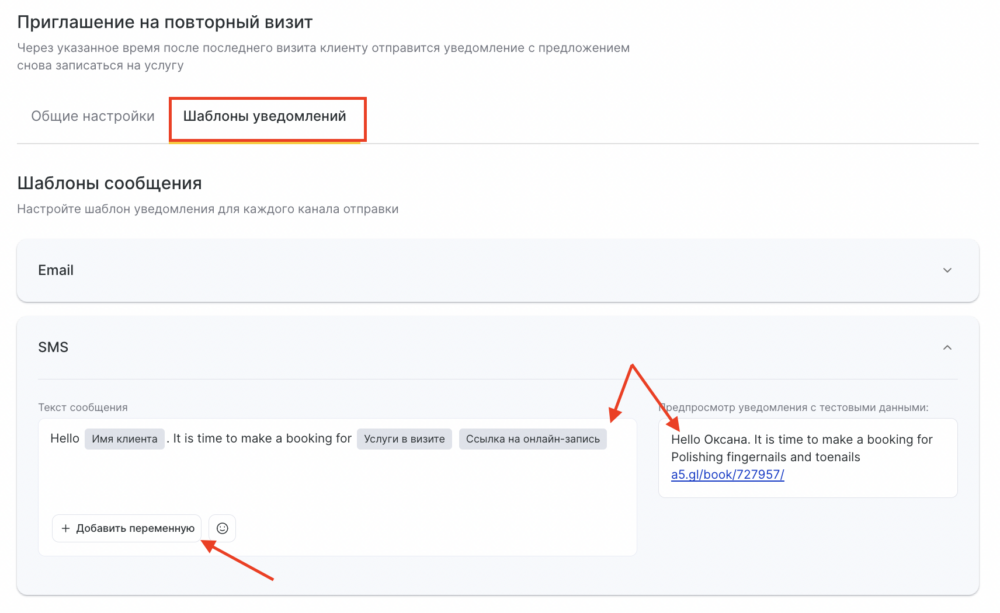Open the a5.gl/book/727957/ booking link

tap(727, 475)
